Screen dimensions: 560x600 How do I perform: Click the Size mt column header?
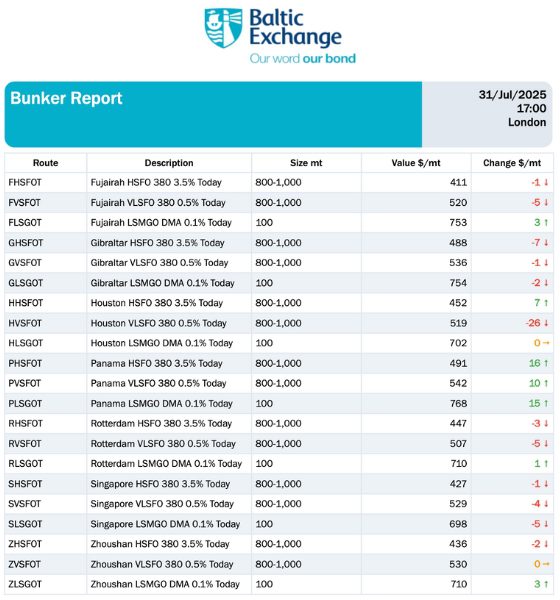pyautogui.click(x=306, y=163)
